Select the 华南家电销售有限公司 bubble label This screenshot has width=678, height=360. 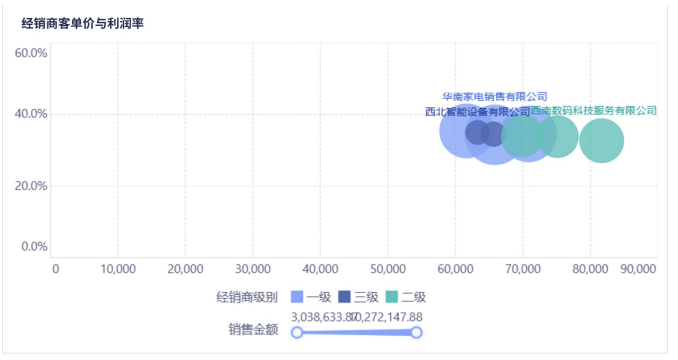495,96
